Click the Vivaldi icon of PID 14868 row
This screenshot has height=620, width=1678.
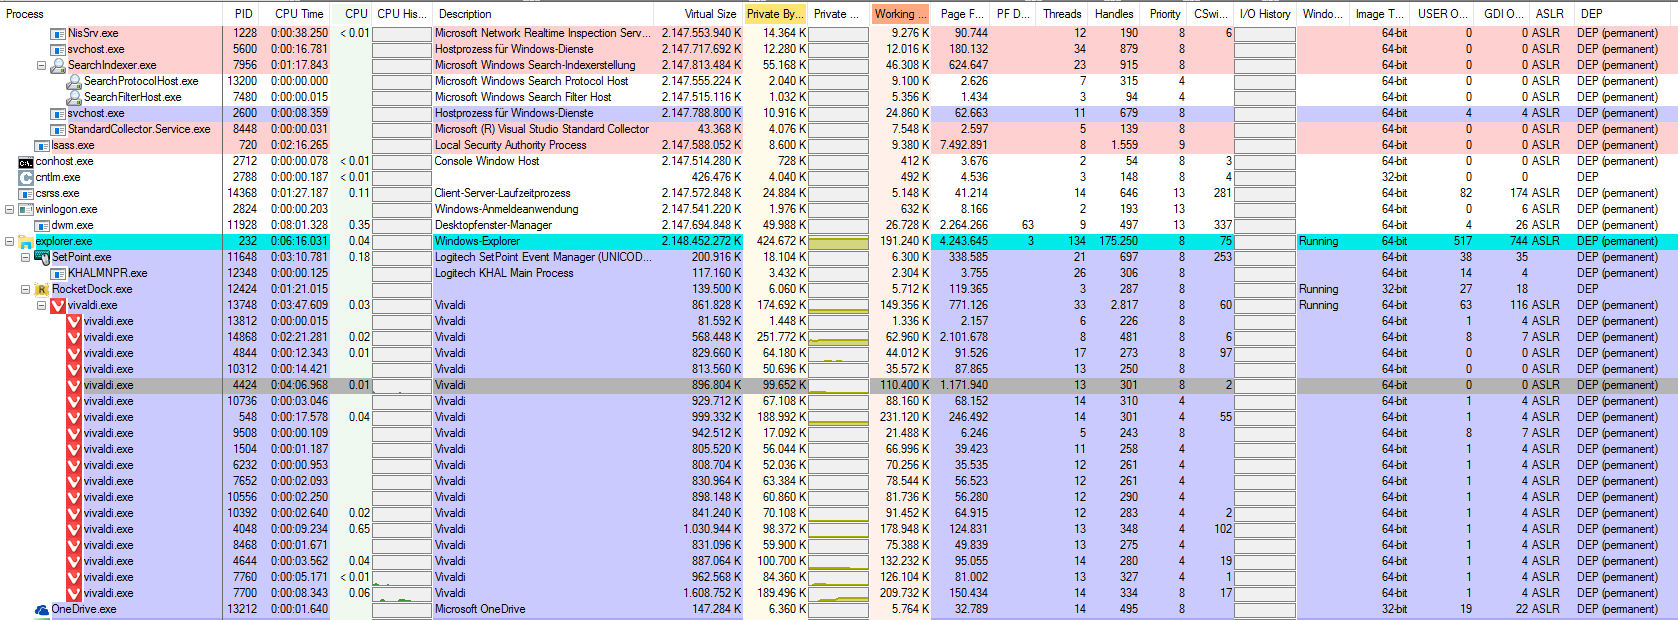point(74,337)
